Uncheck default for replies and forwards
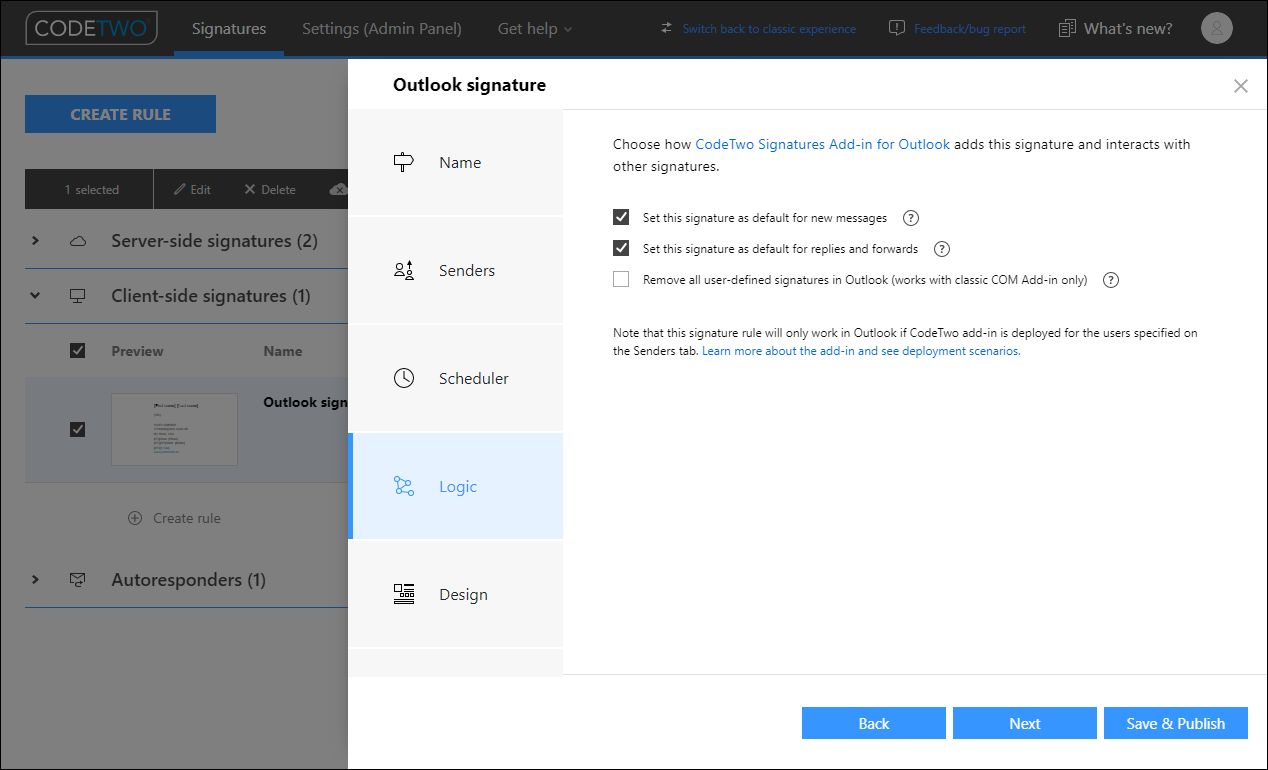This screenshot has width=1268, height=770. (x=621, y=248)
